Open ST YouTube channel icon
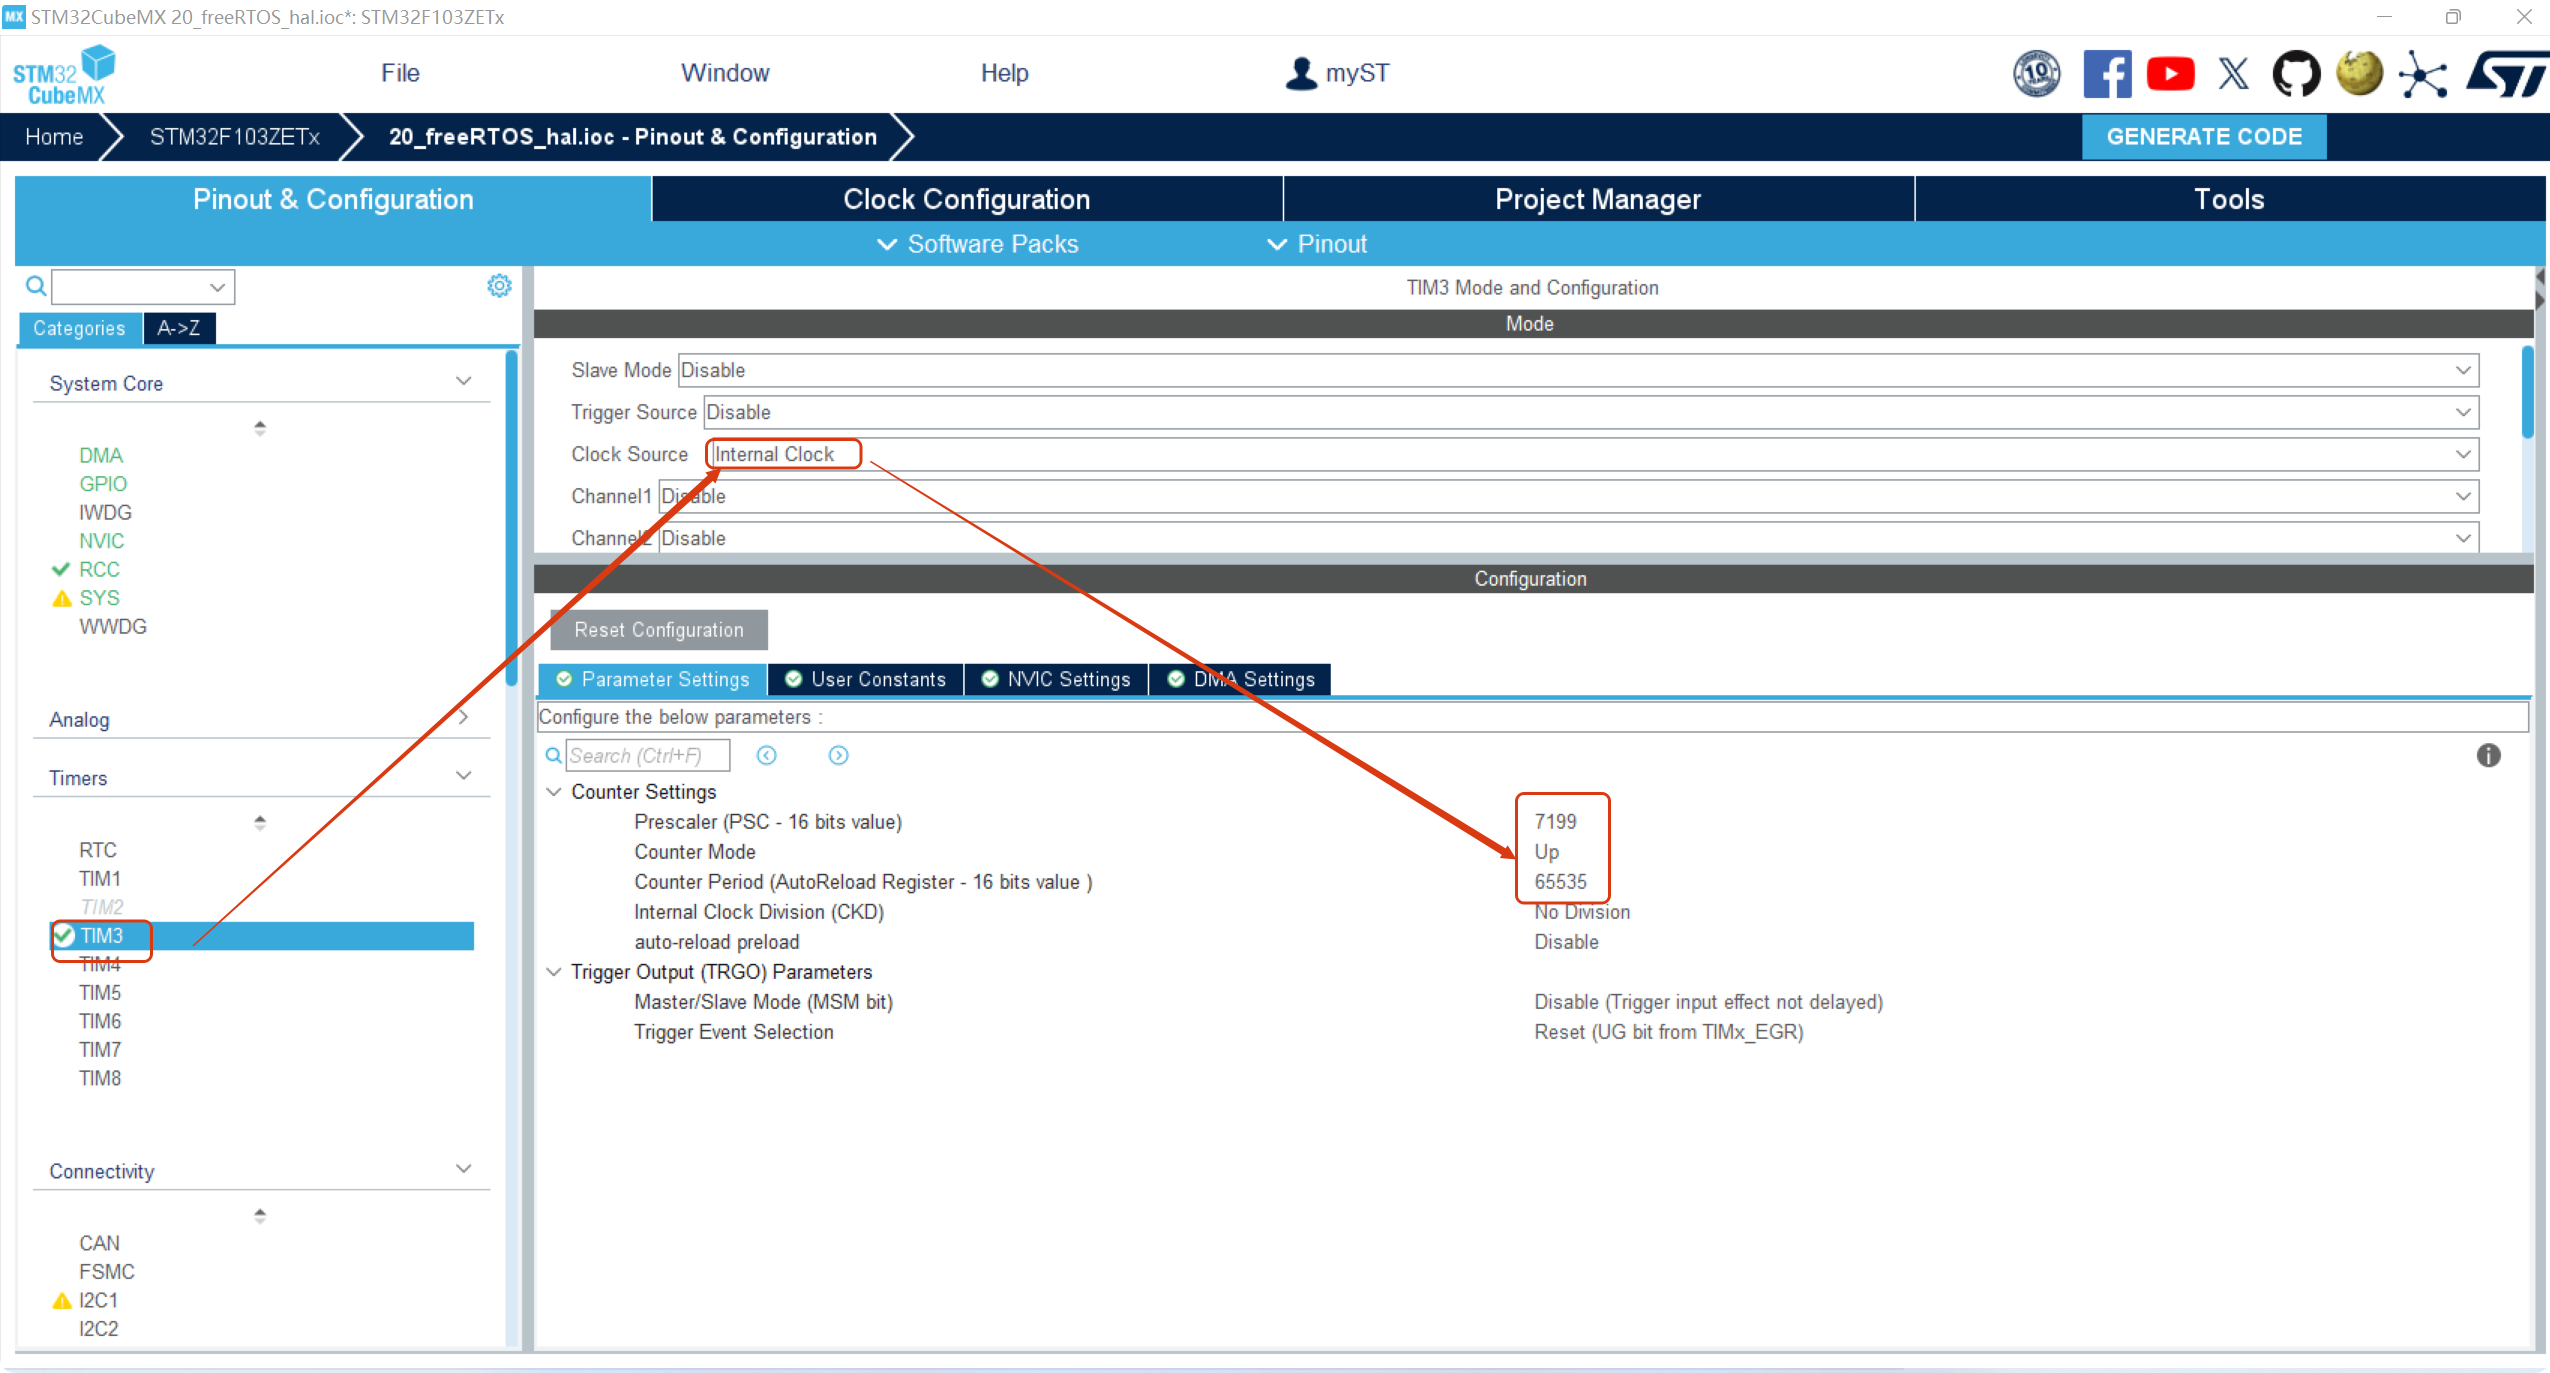 pyautogui.click(x=2170, y=74)
